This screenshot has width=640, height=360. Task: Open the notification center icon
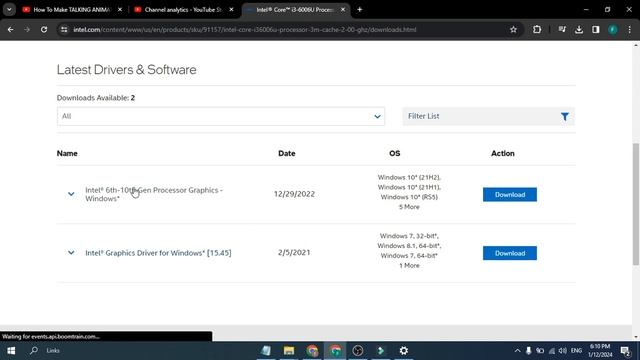pos(625,351)
